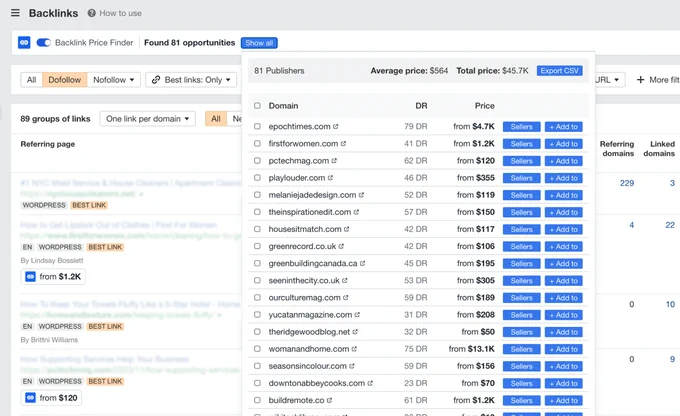
Task: Check the epochtimes.com row checkbox
Action: (257, 126)
